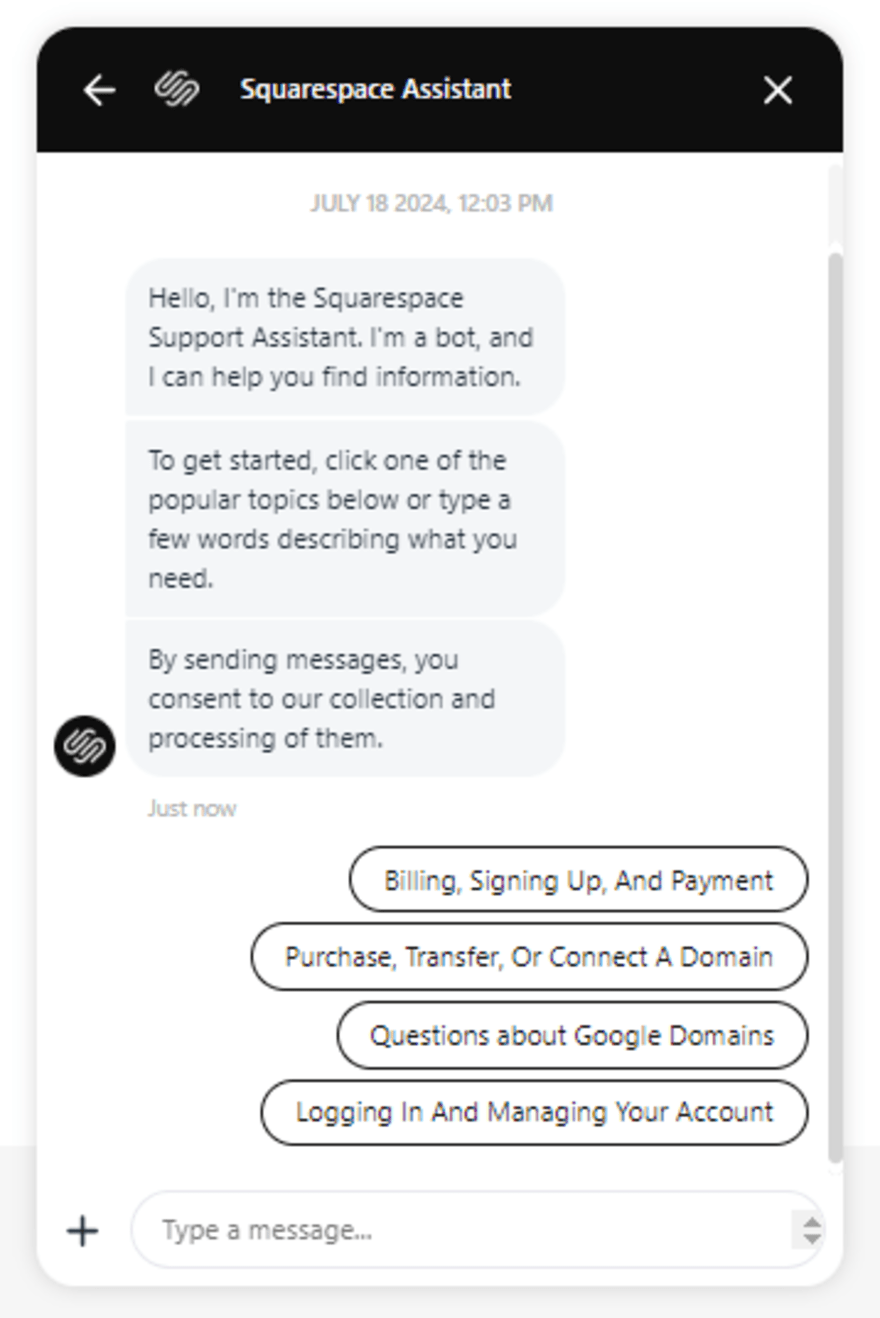Select the Squarespace logo in the header
This screenshot has width=880, height=1318.
[175, 90]
